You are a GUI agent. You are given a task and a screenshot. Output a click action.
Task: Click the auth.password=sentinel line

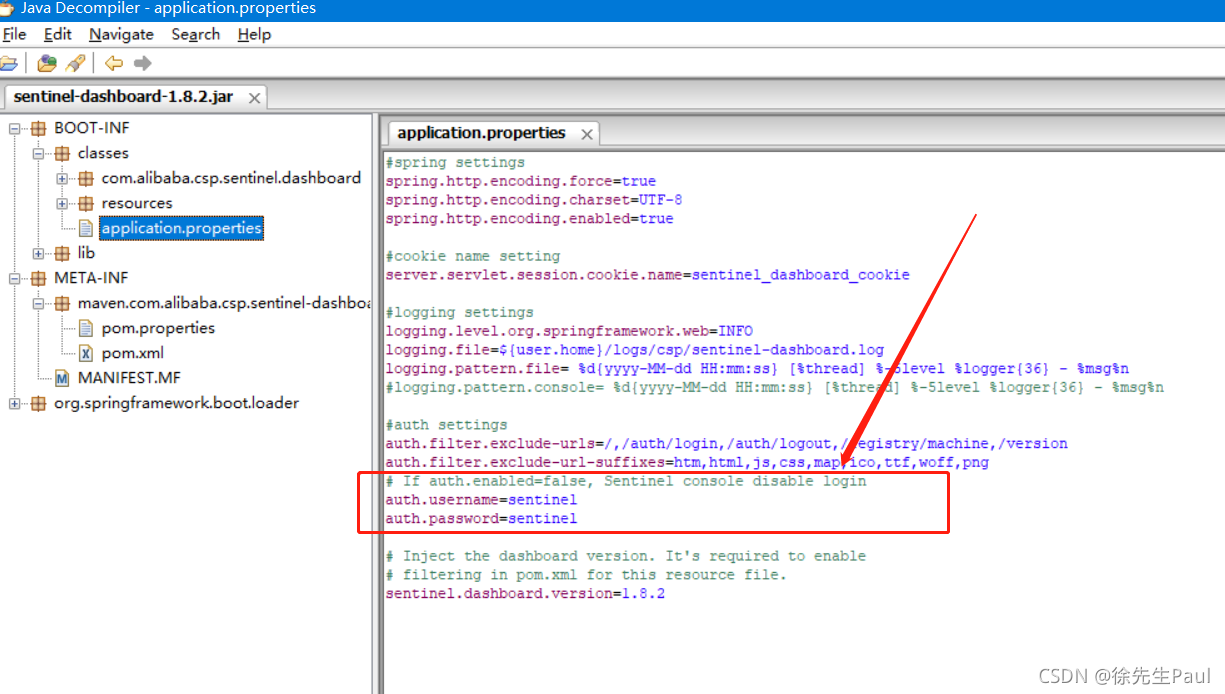click(x=481, y=518)
